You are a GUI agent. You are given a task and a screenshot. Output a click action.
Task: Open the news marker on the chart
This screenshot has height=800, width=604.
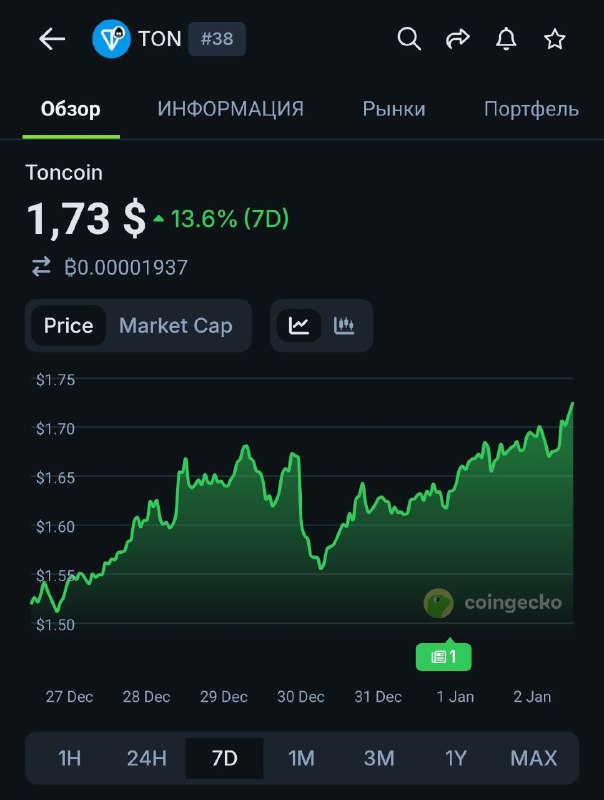pos(443,655)
